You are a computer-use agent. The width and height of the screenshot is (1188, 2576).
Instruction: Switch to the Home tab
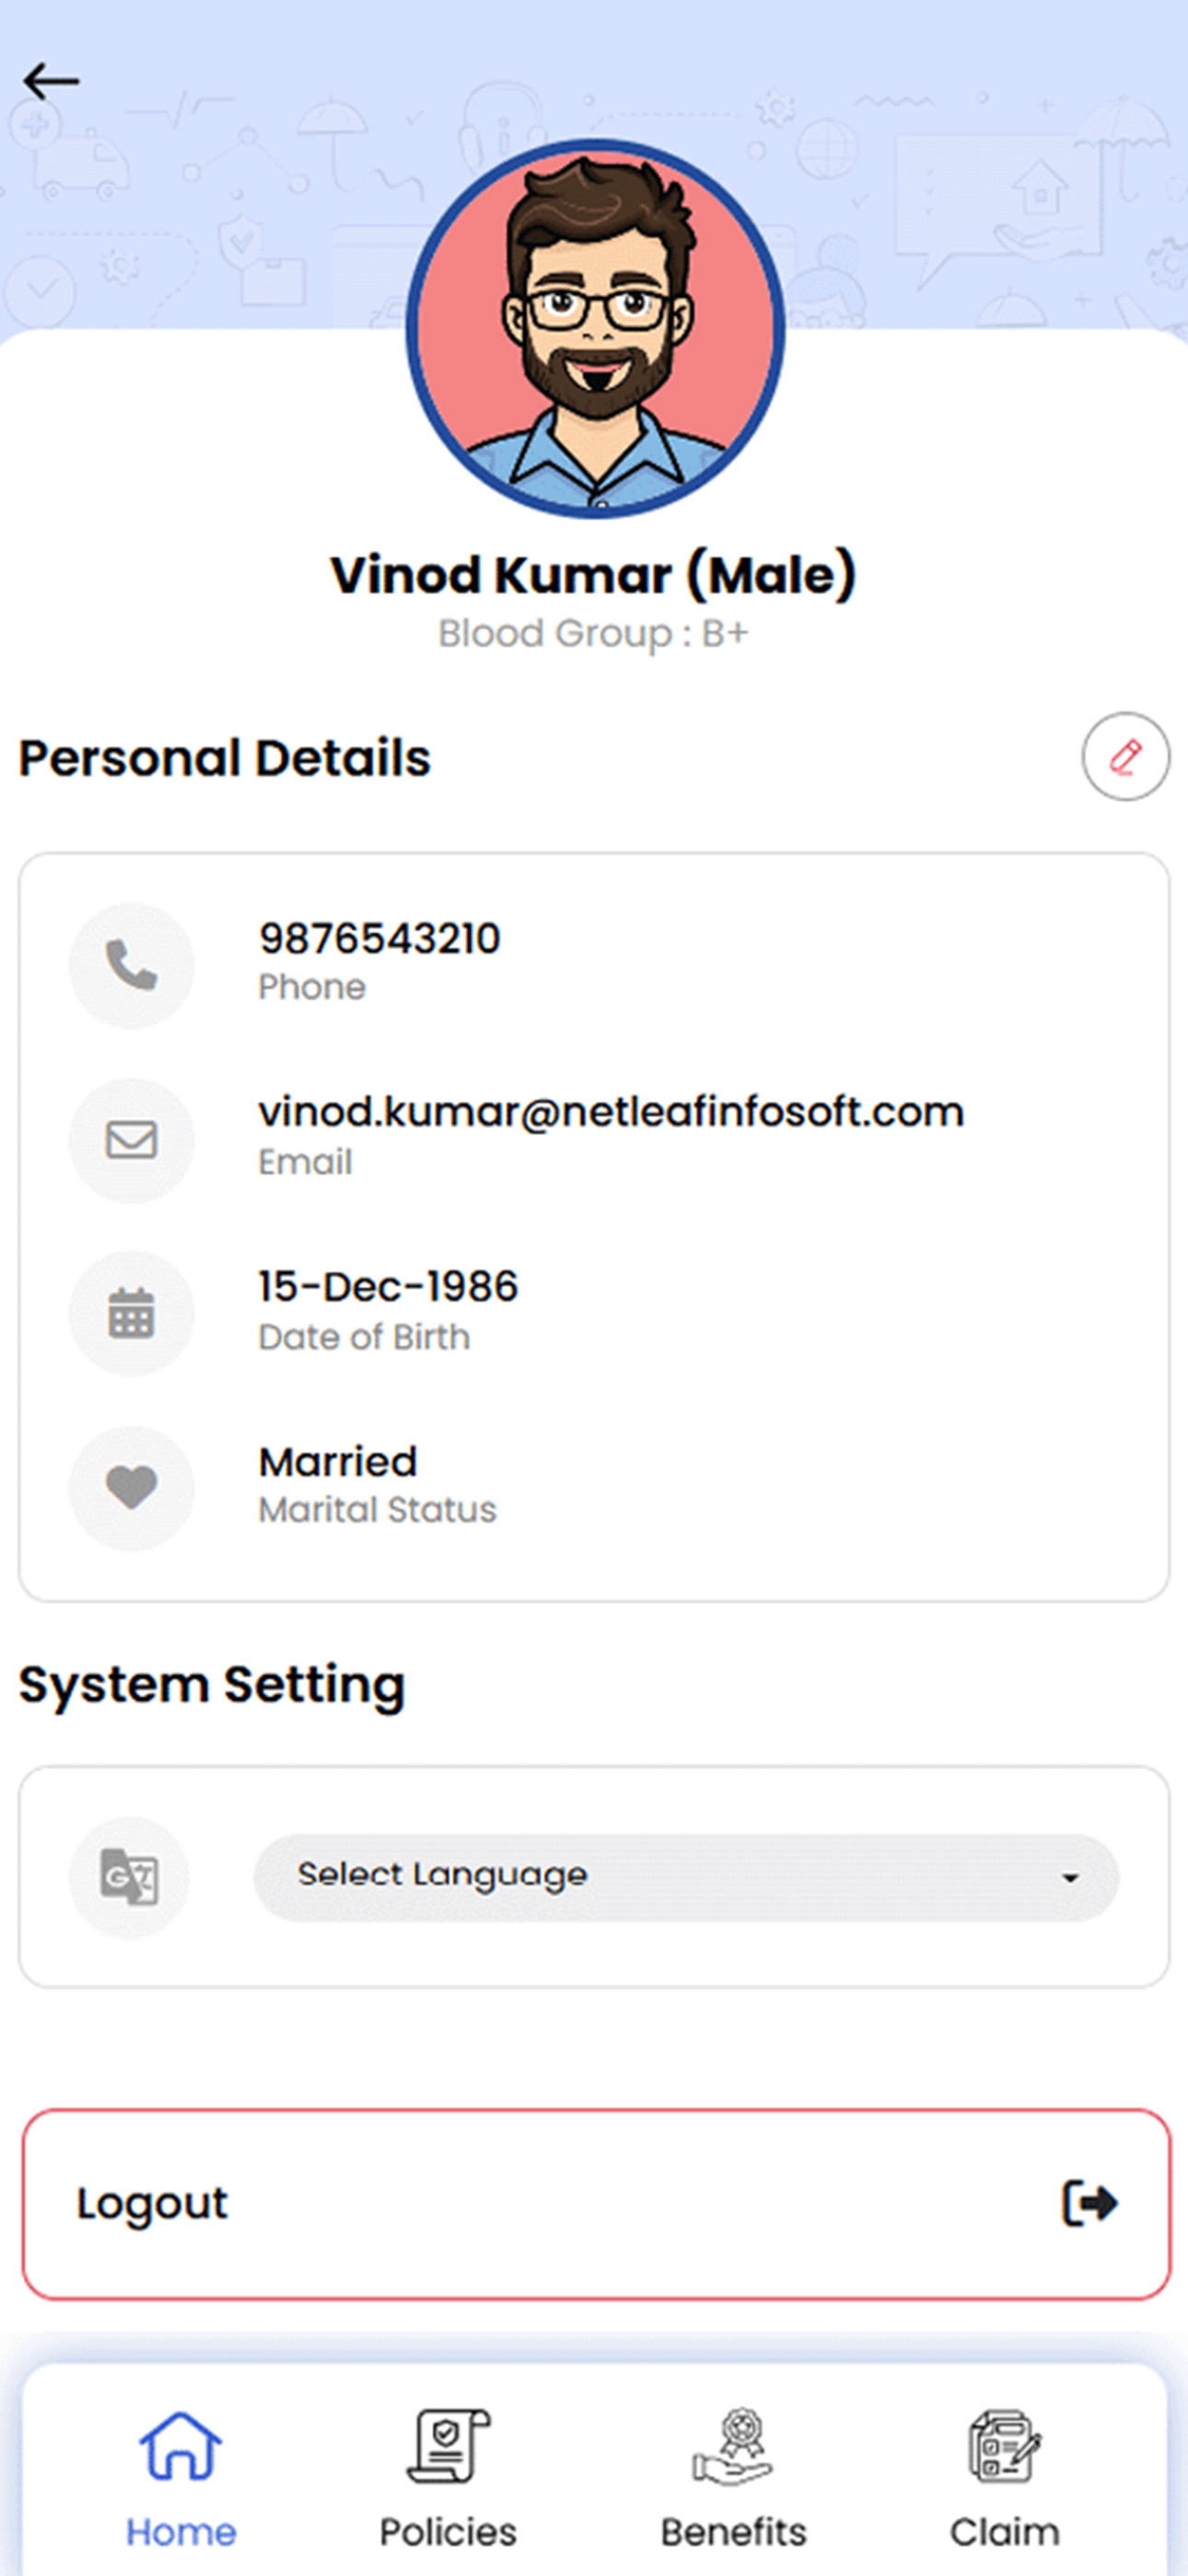coord(181,2478)
